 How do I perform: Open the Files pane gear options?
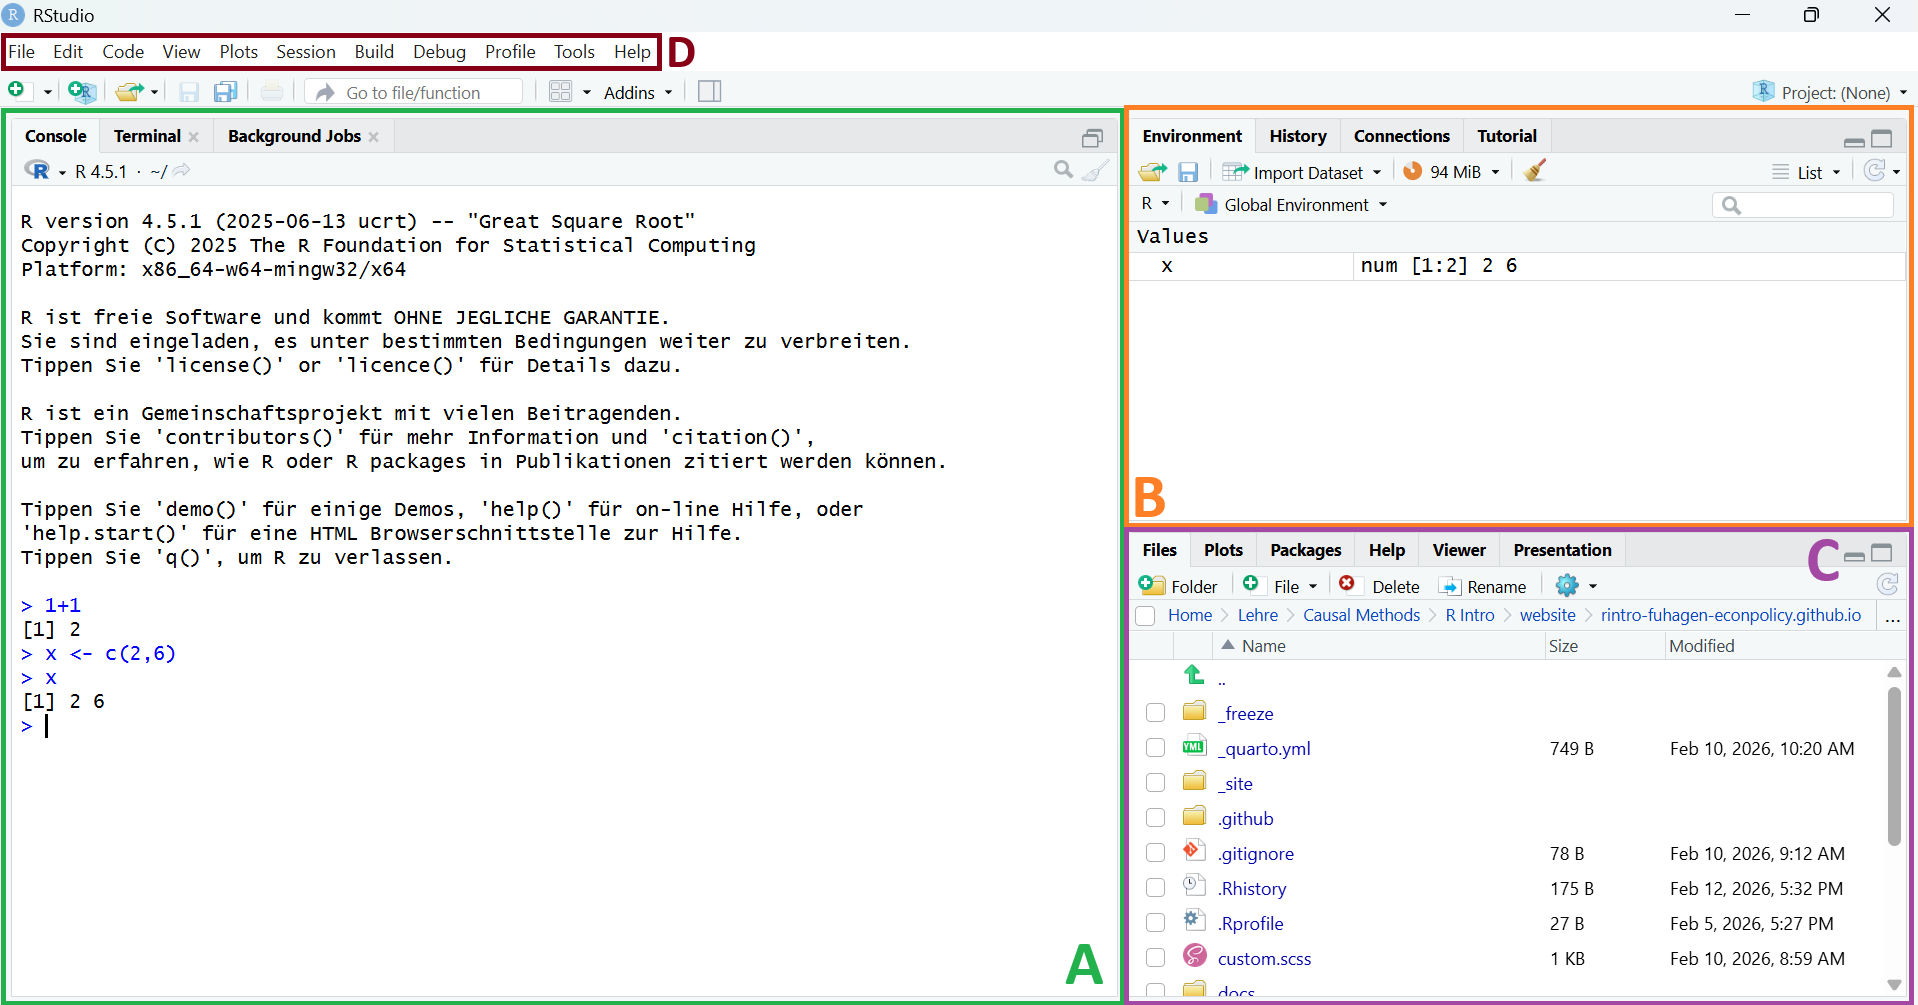tap(1567, 585)
